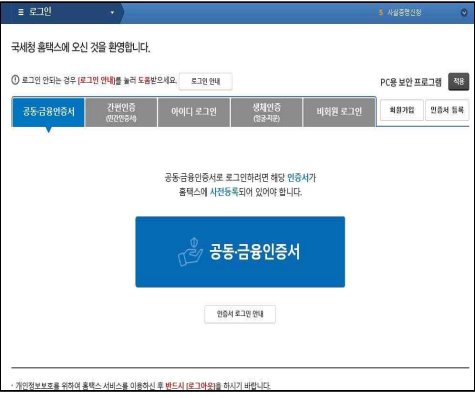Switch to the 생체인증 tab

(x=267, y=112)
